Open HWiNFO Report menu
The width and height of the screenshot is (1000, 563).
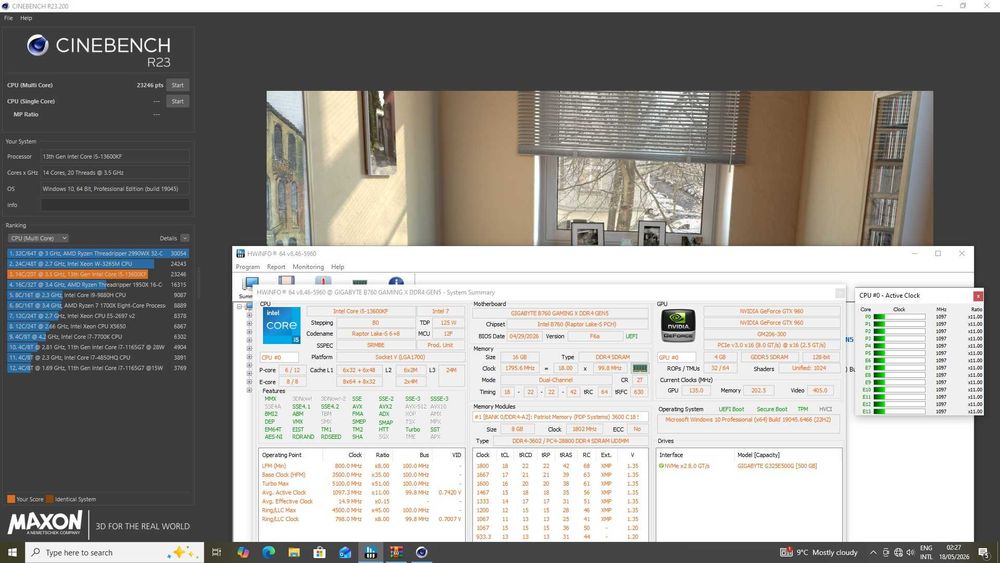click(x=276, y=267)
